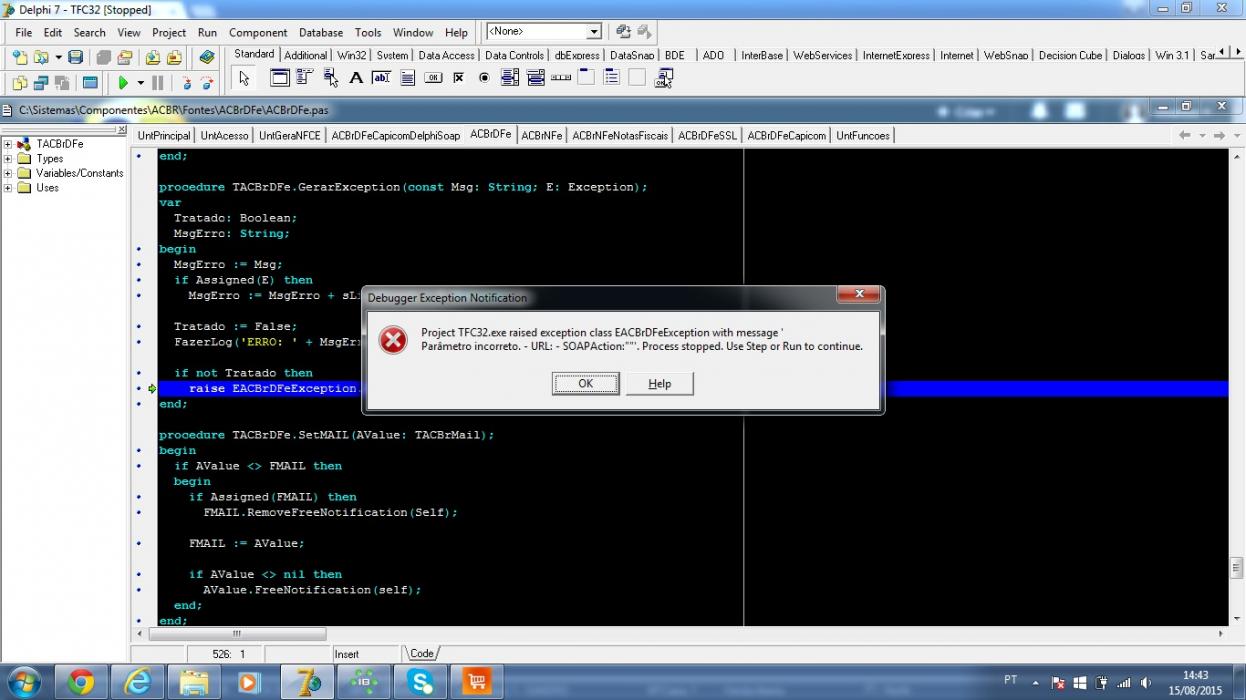Open the Database menu
Screen dimensions: 1246x700
321,32
